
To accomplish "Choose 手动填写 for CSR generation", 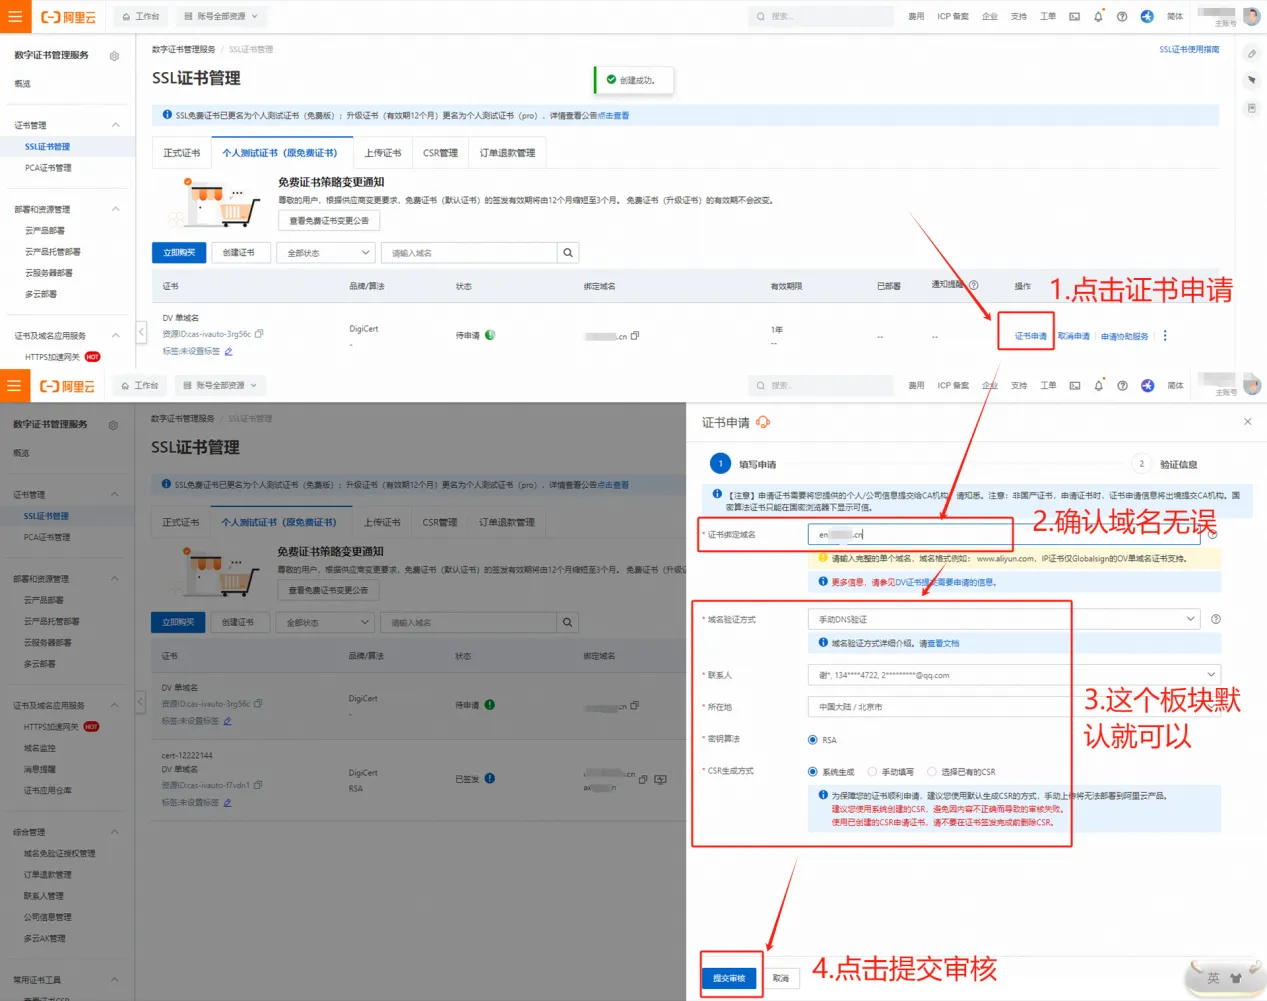I will pos(872,772).
